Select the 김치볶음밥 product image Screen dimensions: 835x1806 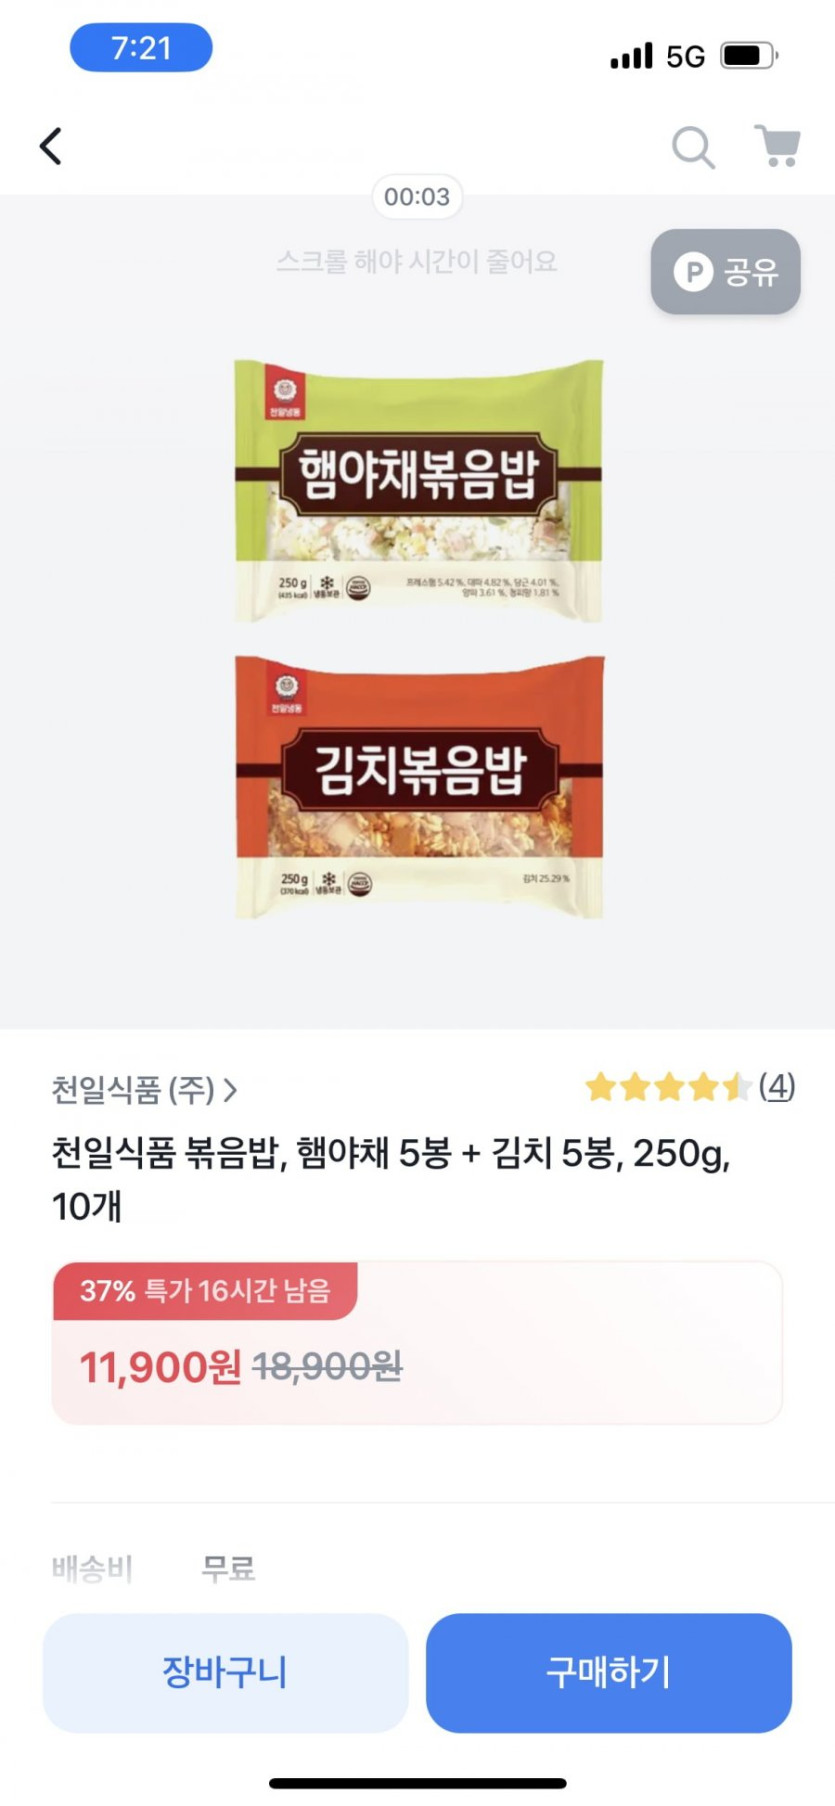click(419, 787)
